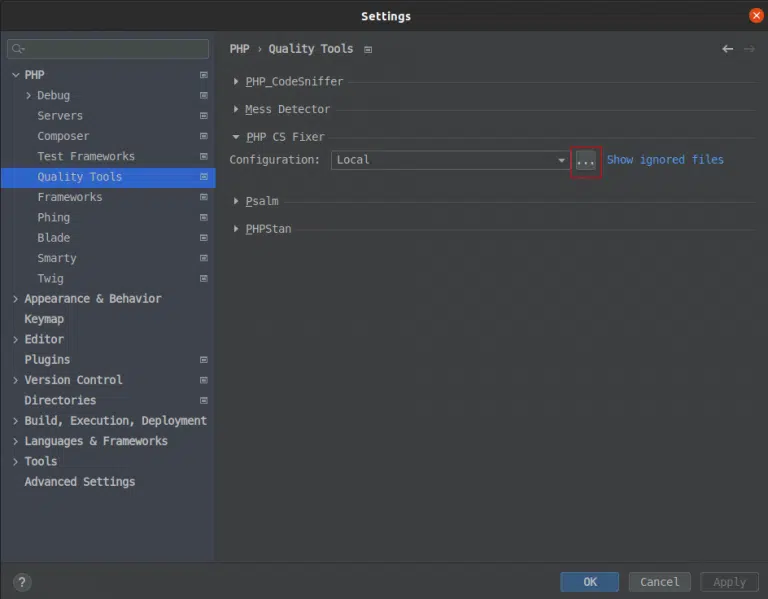Viewport: 768px width, 599px height.
Task: Click the back navigation arrow icon
Action: [x=727, y=49]
